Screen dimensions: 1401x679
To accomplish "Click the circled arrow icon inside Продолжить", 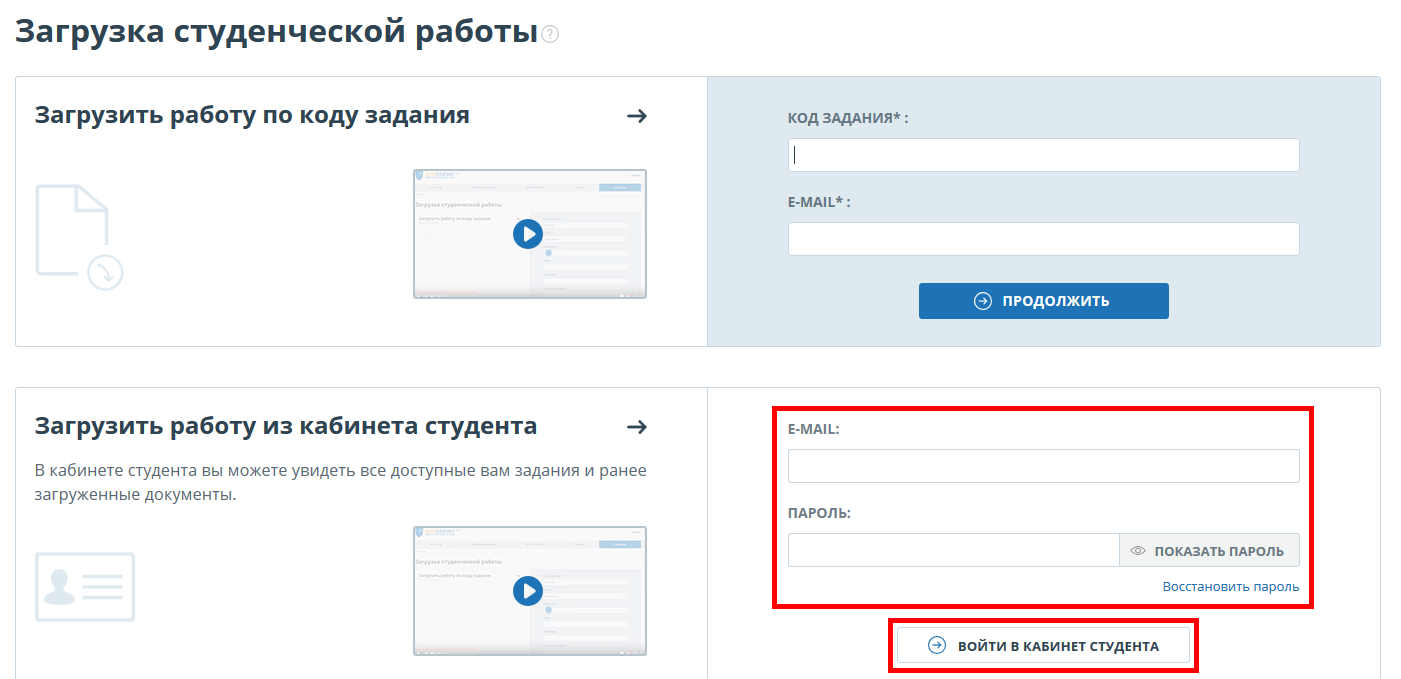I will [983, 301].
